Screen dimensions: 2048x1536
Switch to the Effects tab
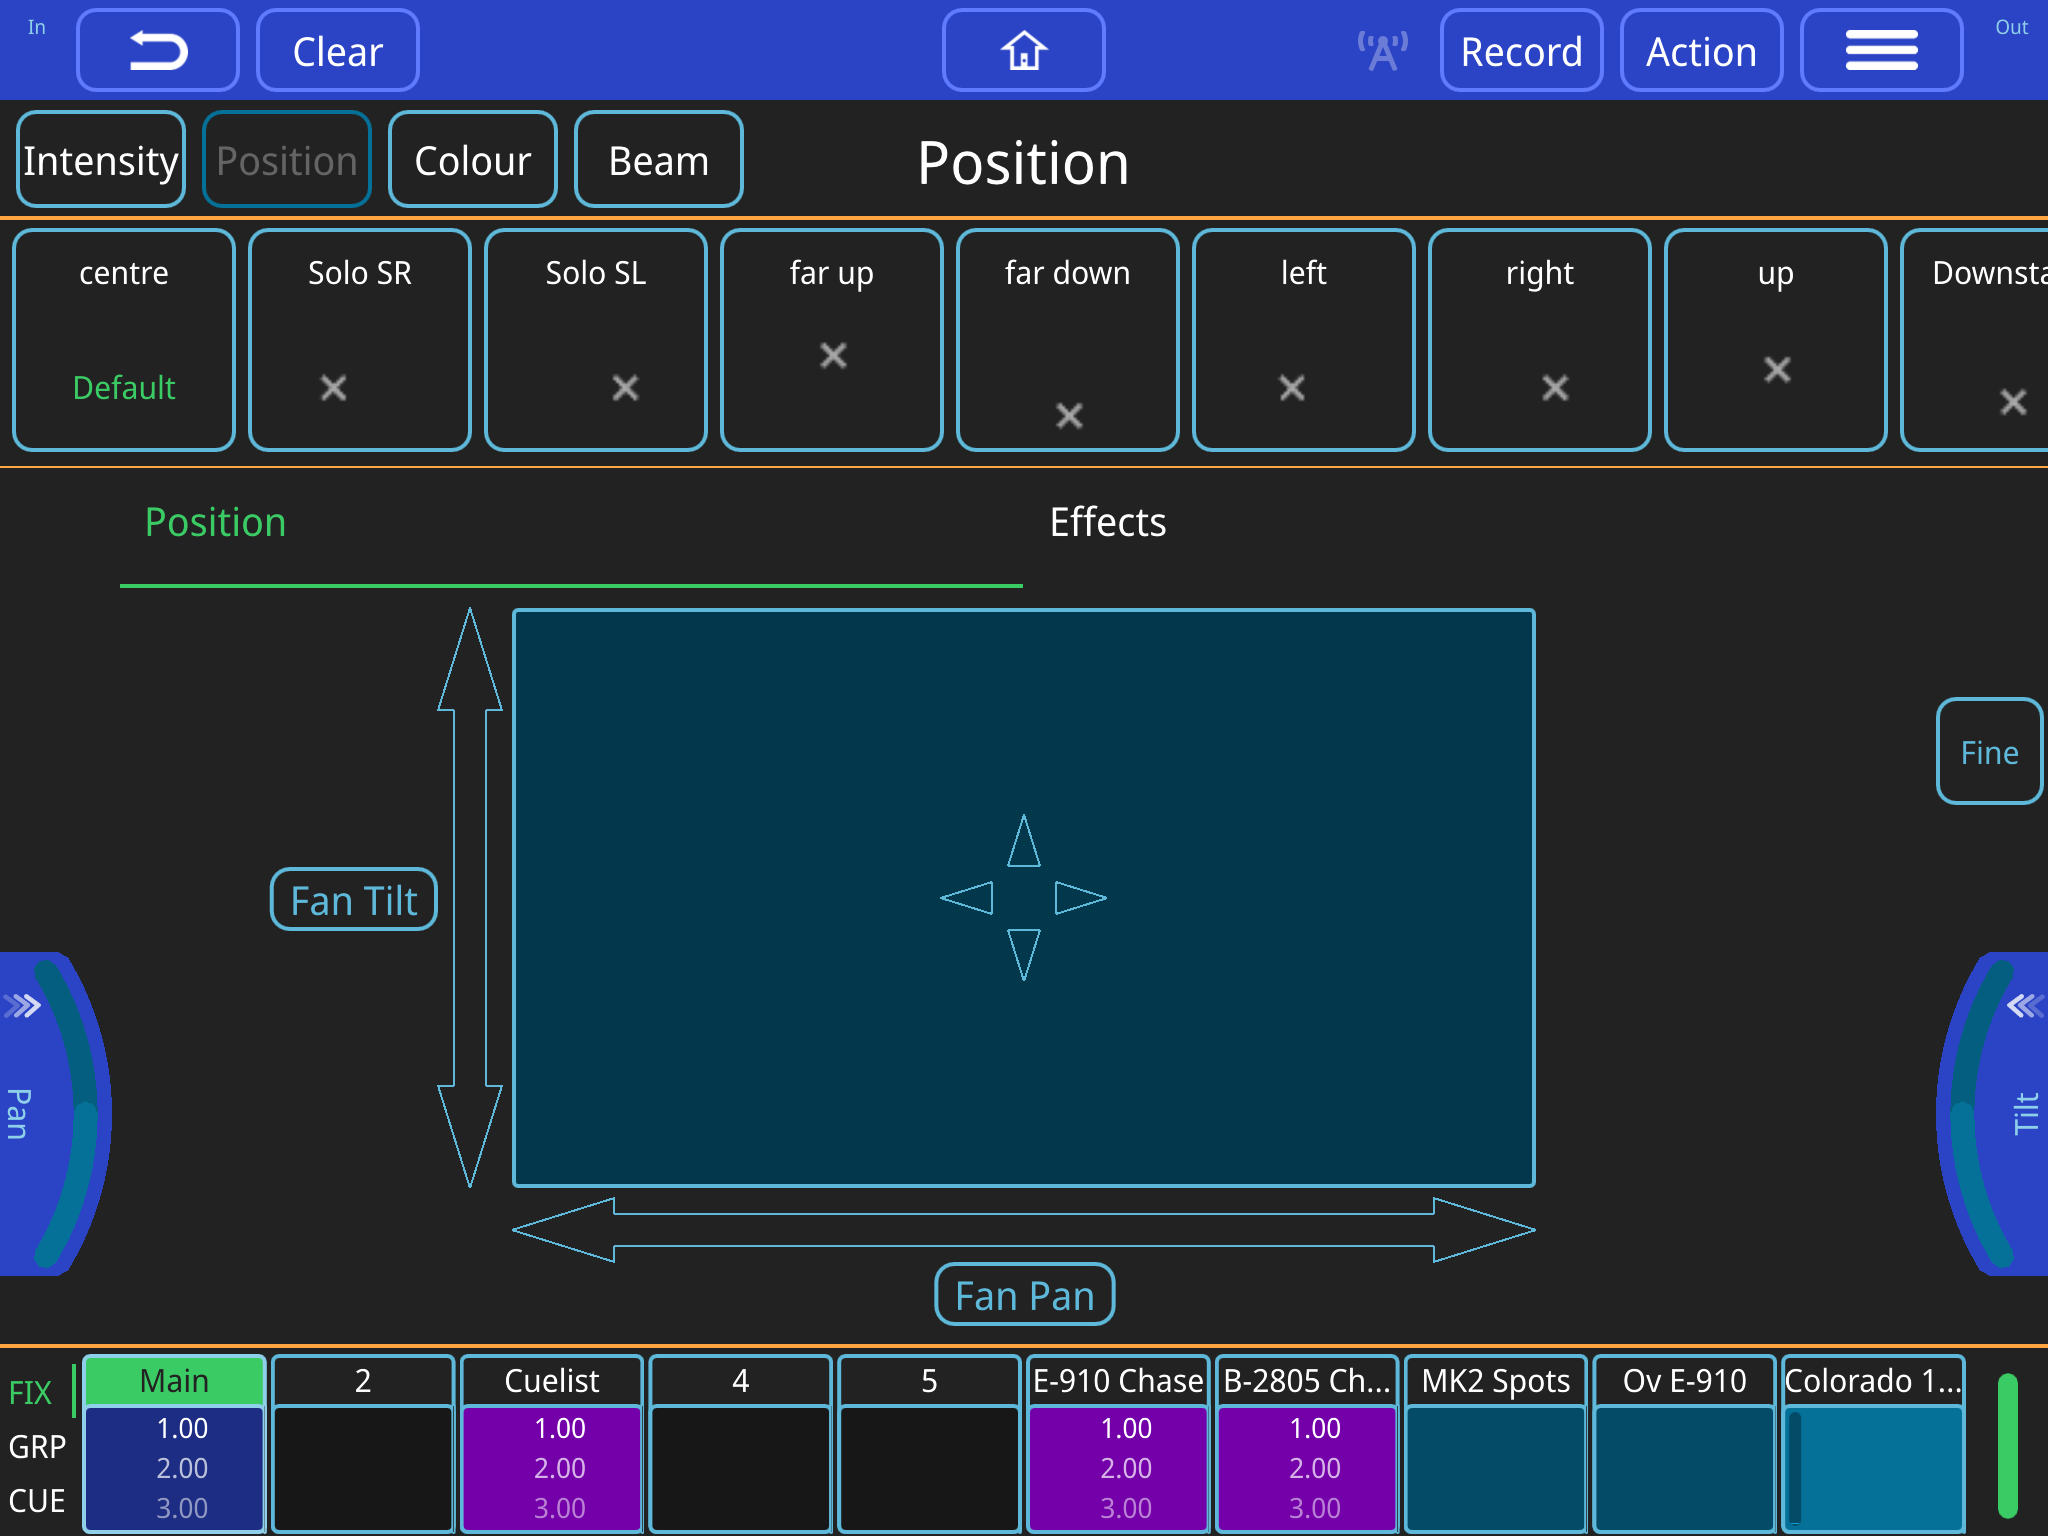tap(1107, 522)
